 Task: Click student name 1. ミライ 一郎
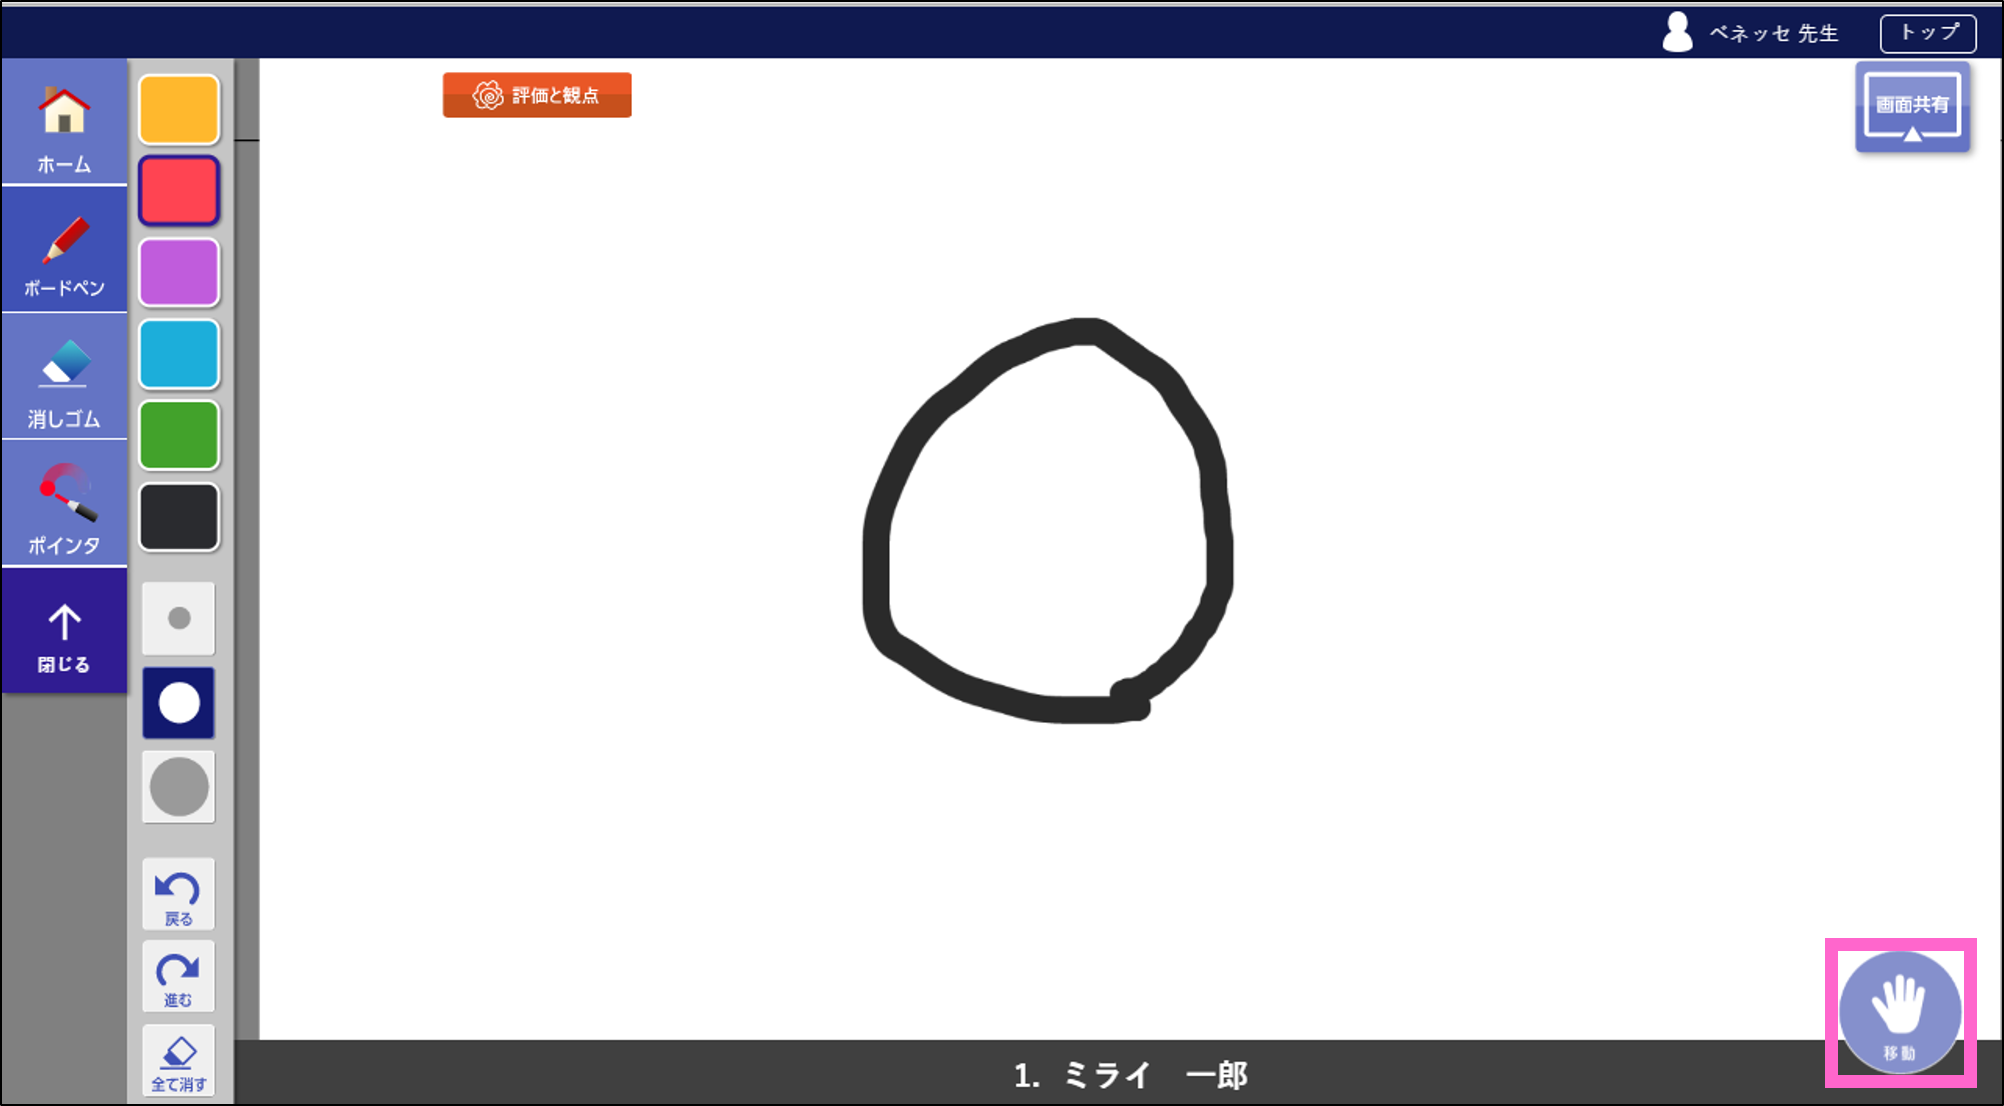(1131, 1076)
